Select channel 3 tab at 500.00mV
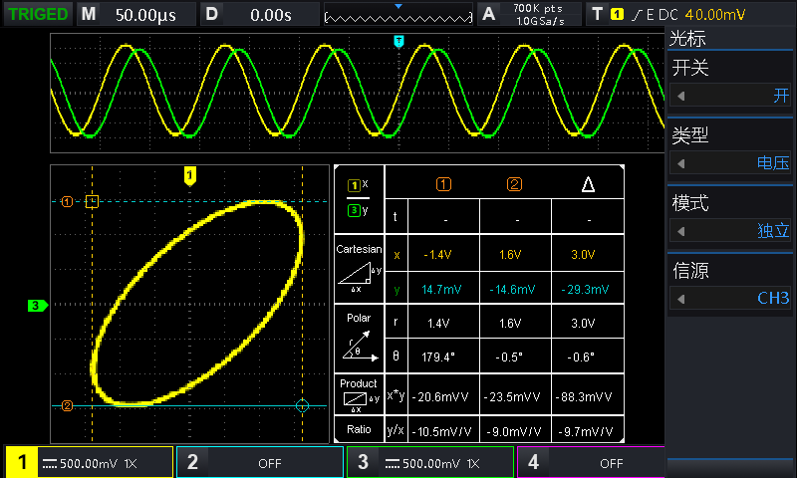The width and height of the screenshot is (797, 478). tap(430, 463)
